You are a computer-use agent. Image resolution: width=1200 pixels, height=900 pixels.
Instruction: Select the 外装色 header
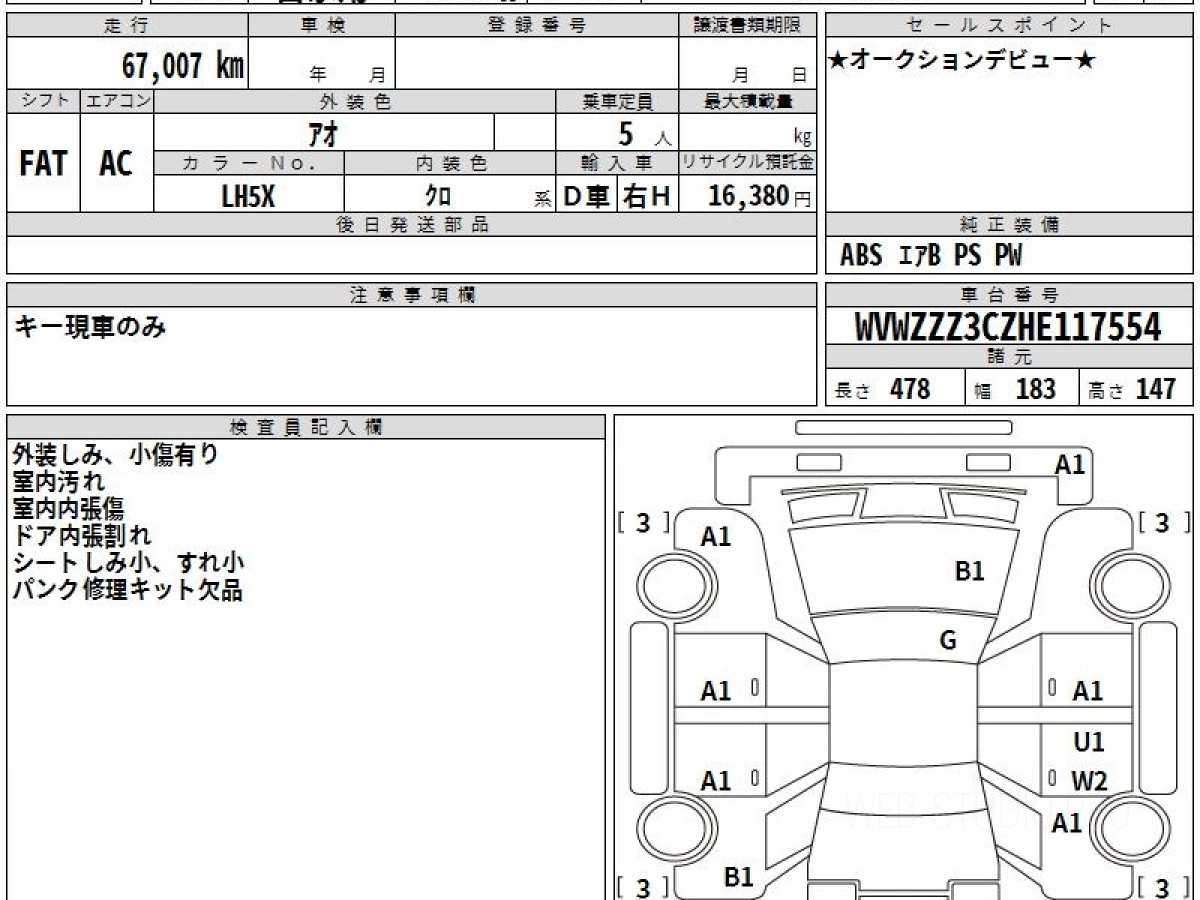tap(355, 101)
